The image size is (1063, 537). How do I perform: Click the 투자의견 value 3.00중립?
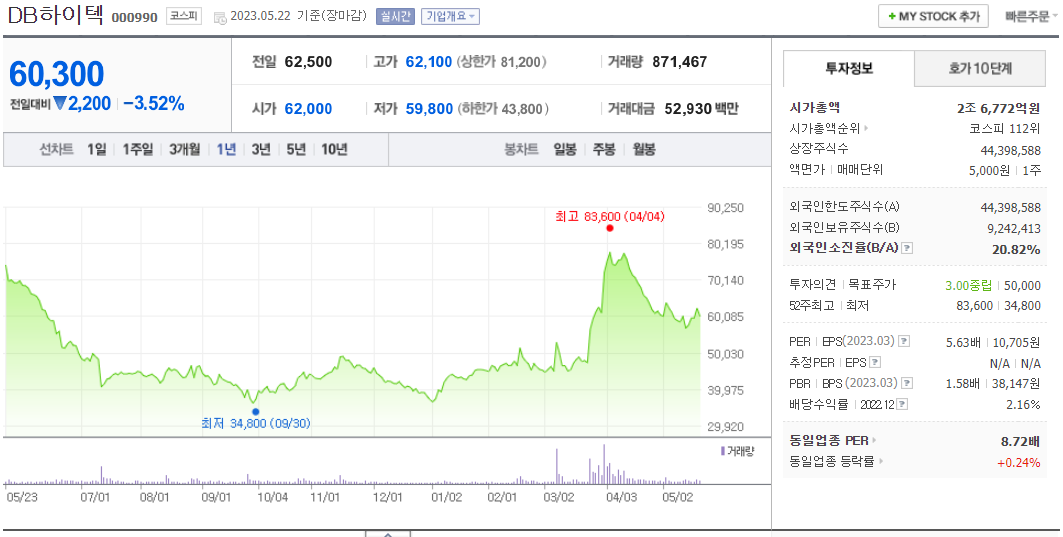[x=968, y=285]
